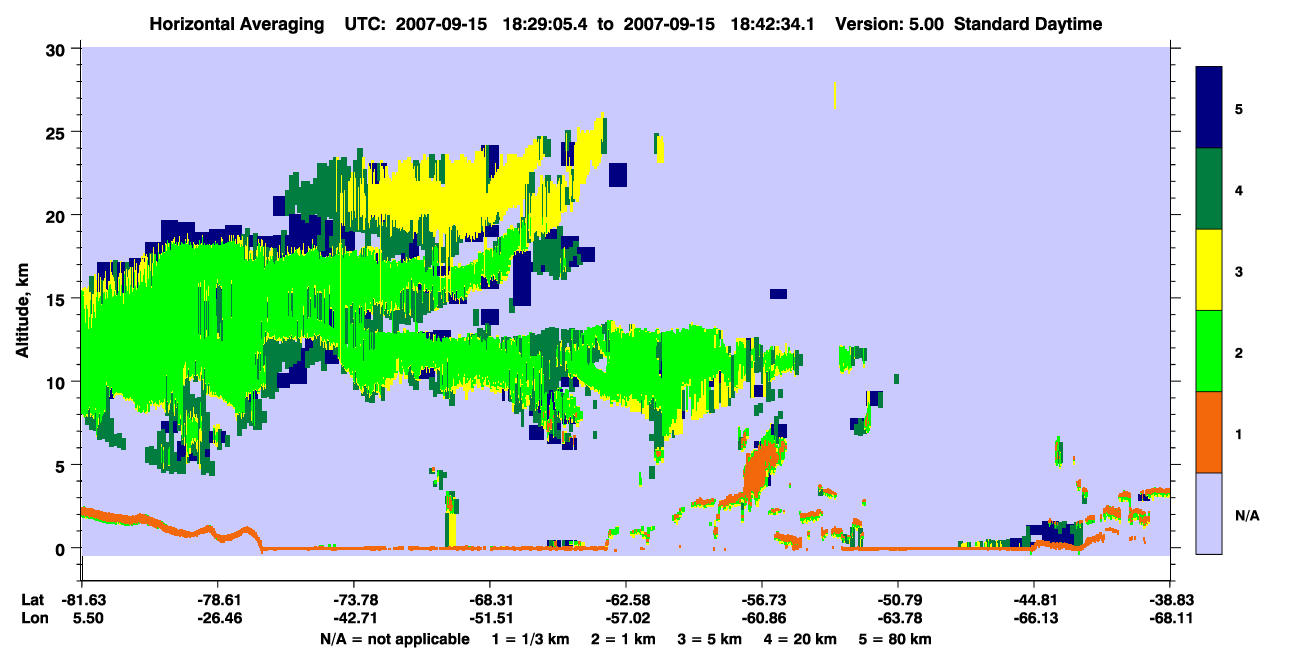Click the longitude value -68.11
This screenshot has height=667, width=1300.
[x=1170, y=619]
